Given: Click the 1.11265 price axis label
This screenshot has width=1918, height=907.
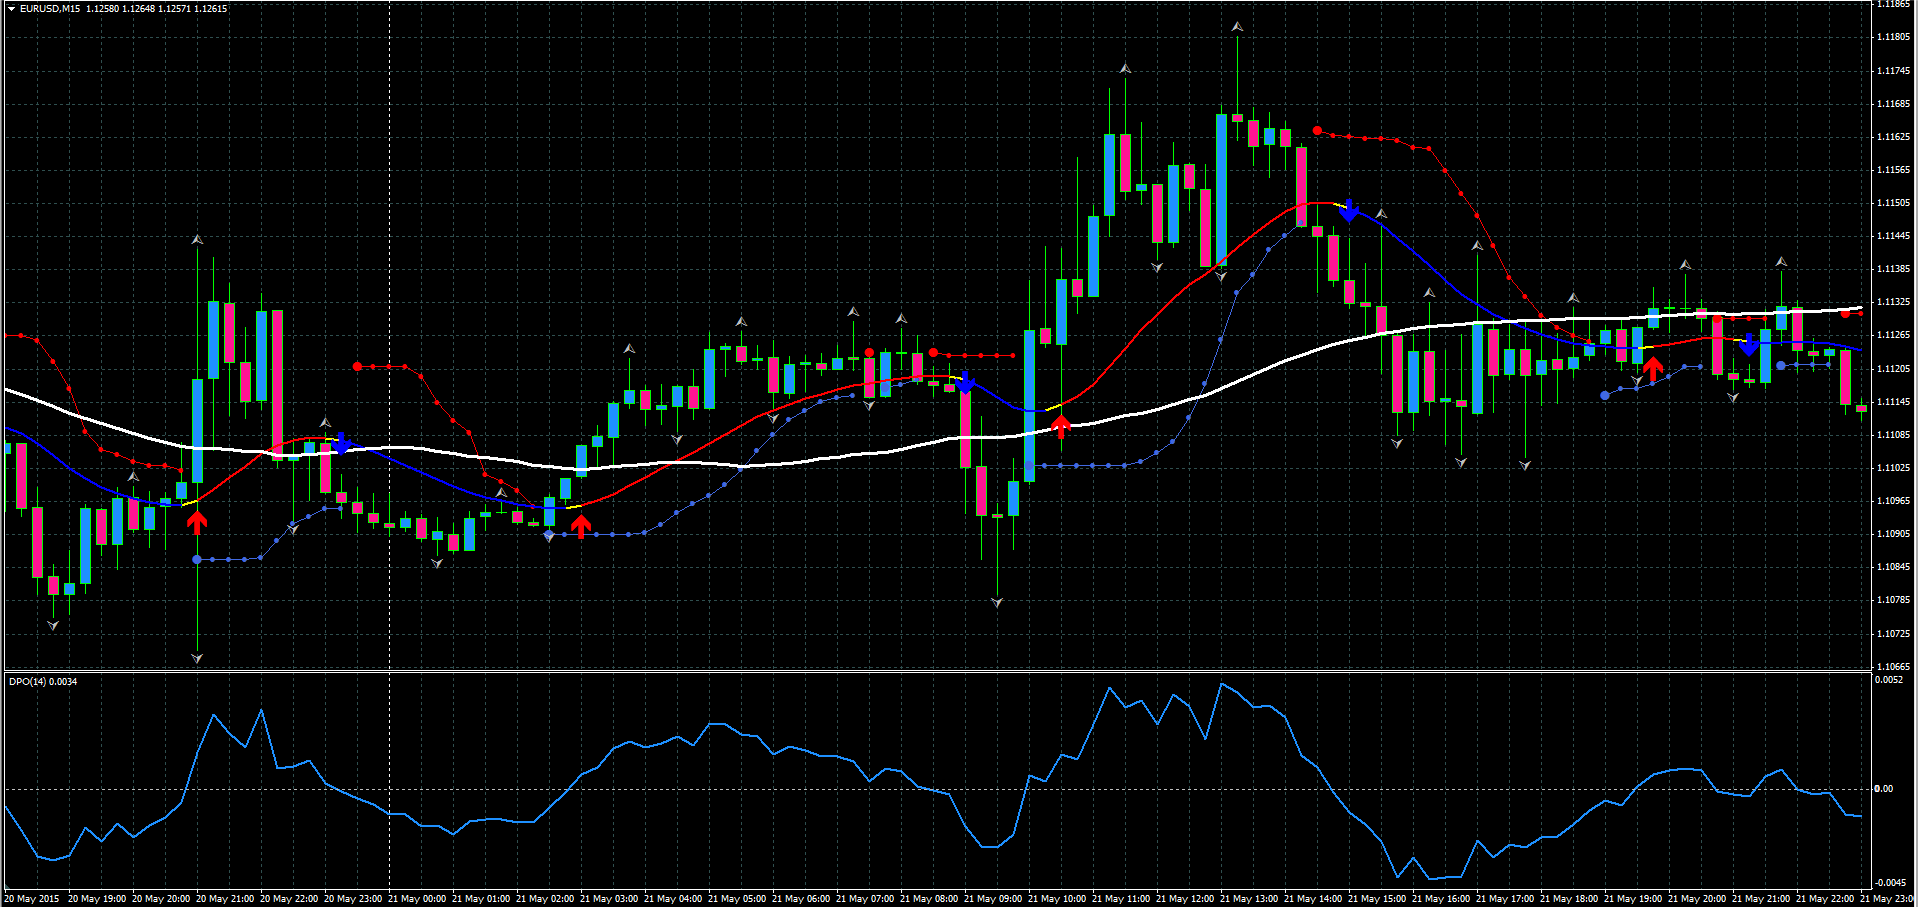Looking at the screenshot, I should 1892,335.
